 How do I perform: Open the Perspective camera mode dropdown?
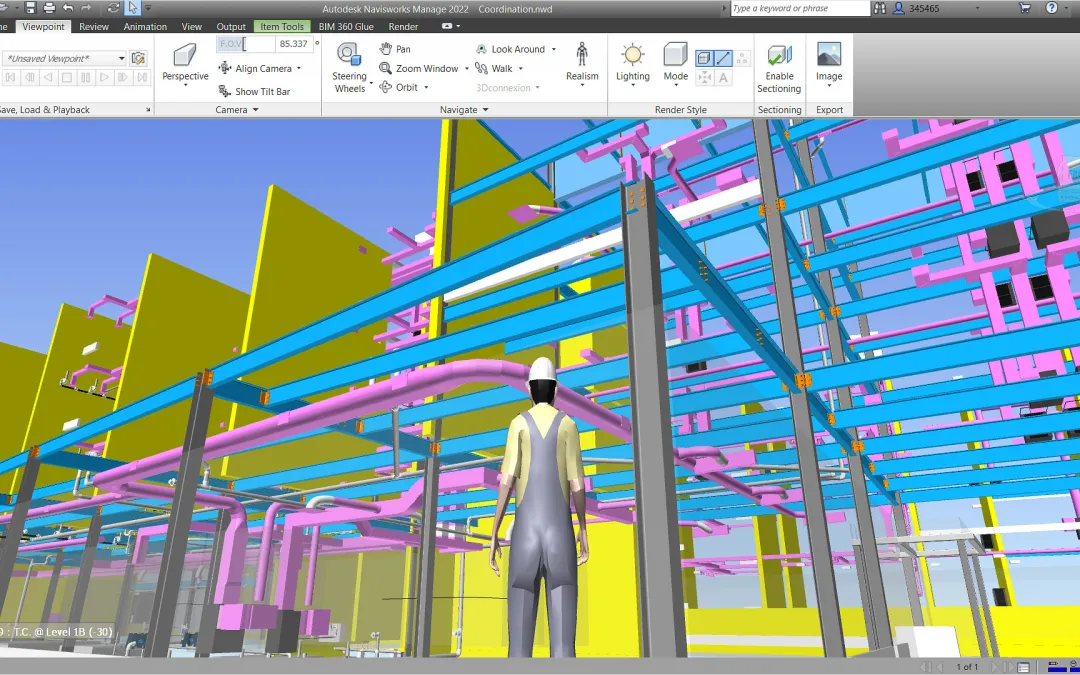click(x=185, y=64)
